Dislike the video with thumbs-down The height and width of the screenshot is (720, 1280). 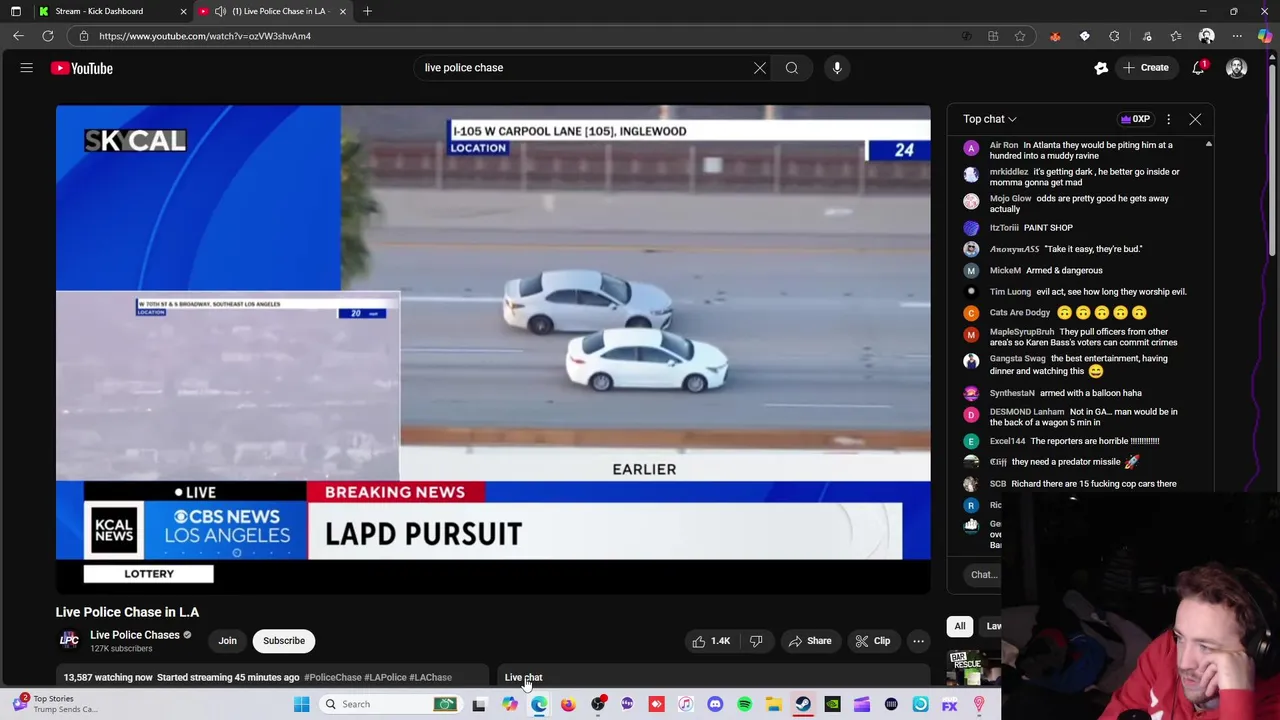click(x=756, y=641)
